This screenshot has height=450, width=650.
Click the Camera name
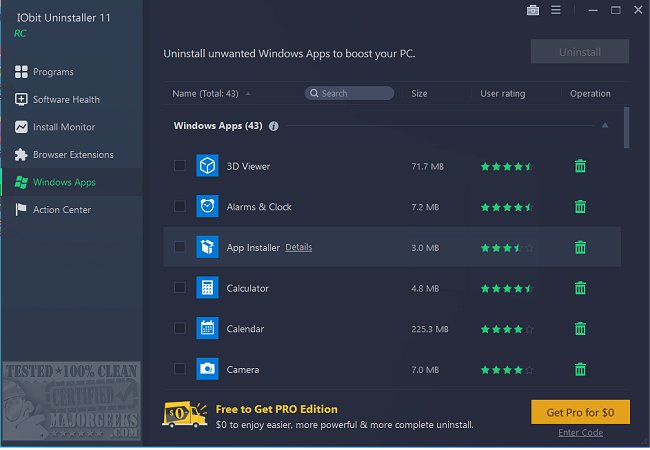[243, 369]
